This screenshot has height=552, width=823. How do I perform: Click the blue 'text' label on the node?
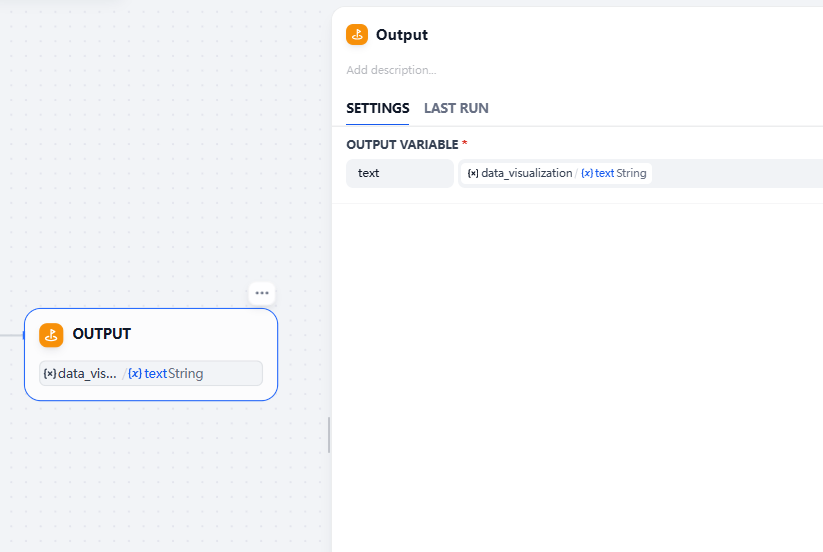tap(156, 374)
